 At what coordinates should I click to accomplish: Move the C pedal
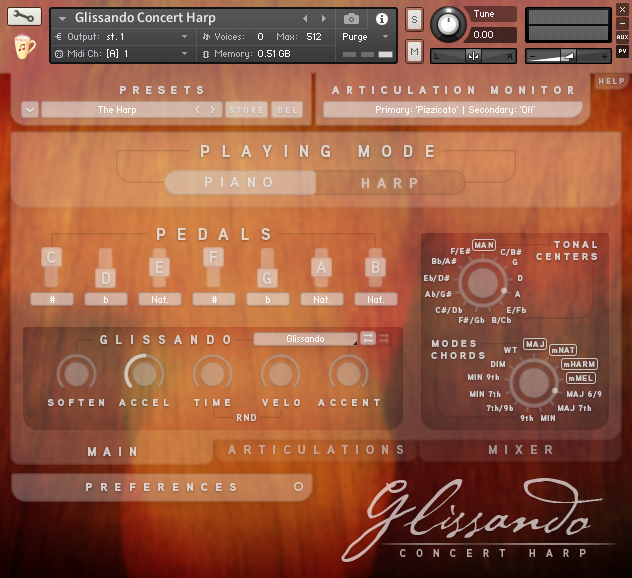(51, 257)
